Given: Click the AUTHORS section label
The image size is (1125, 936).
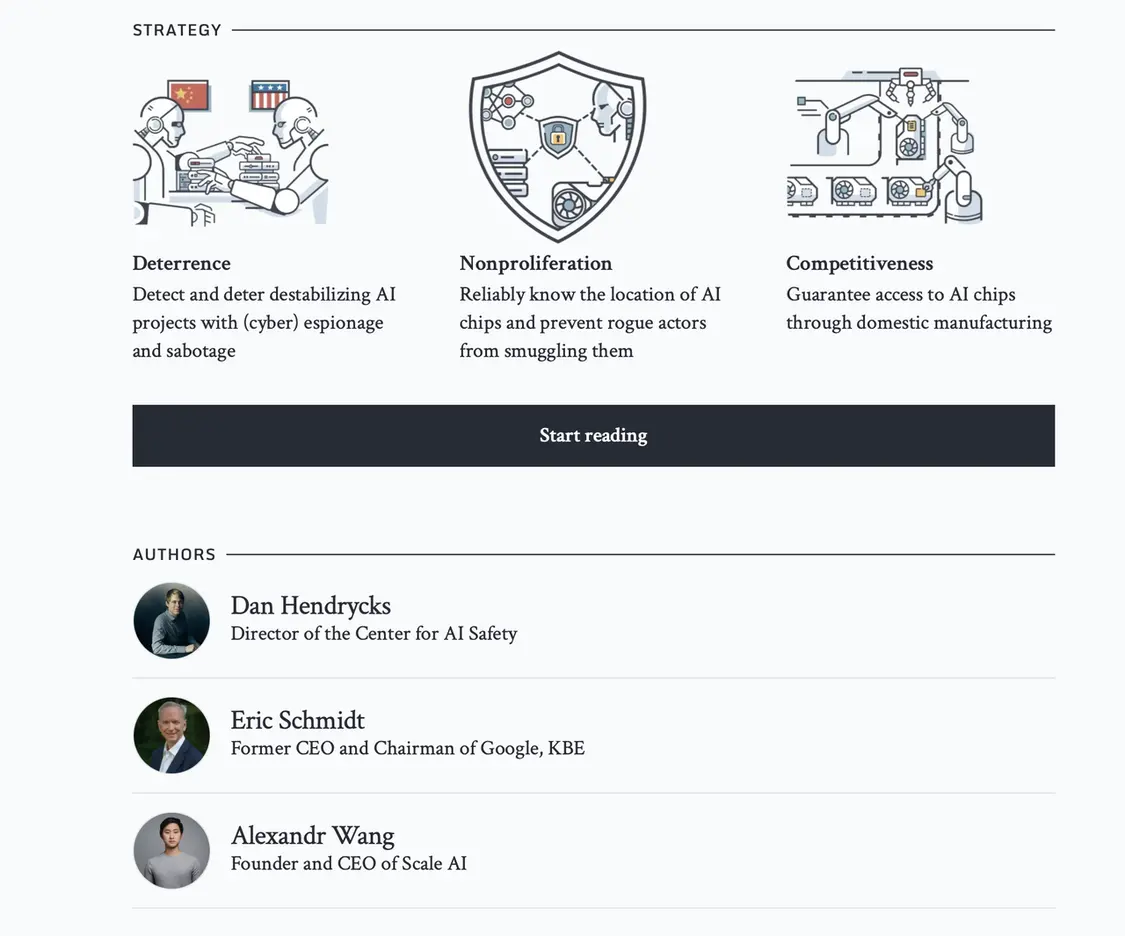Looking at the screenshot, I should 174,554.
